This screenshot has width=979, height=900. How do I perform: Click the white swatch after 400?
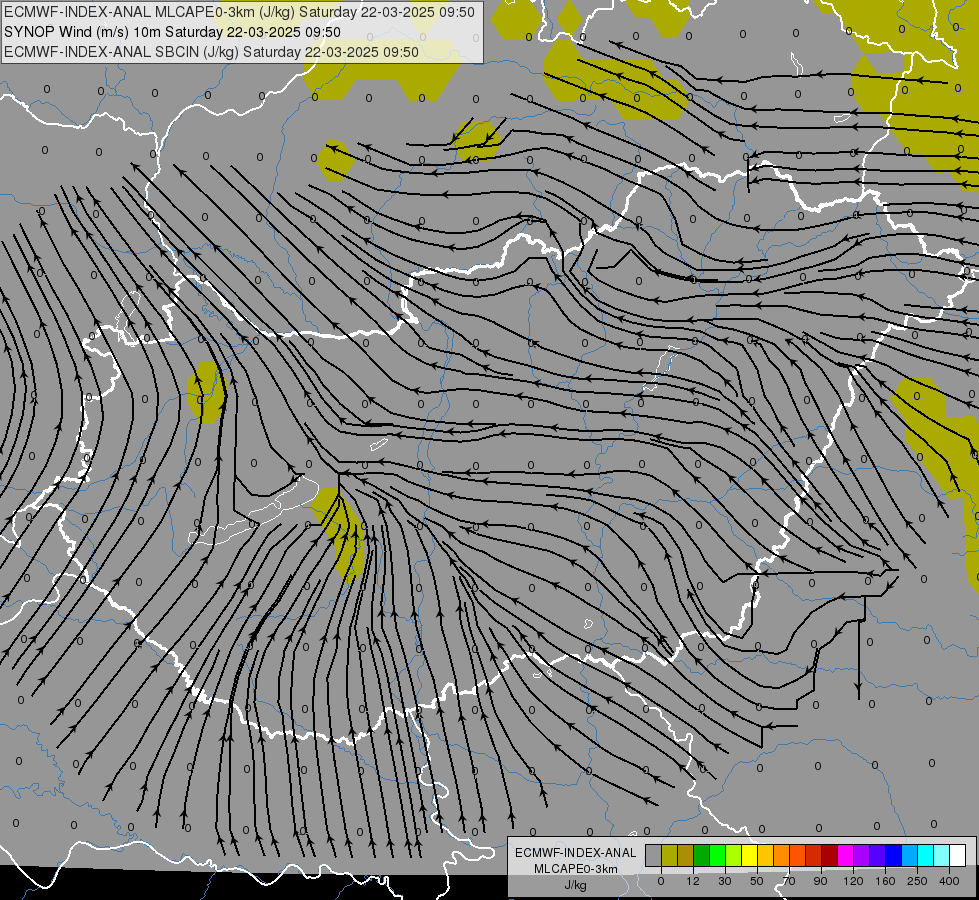(958, 855)
